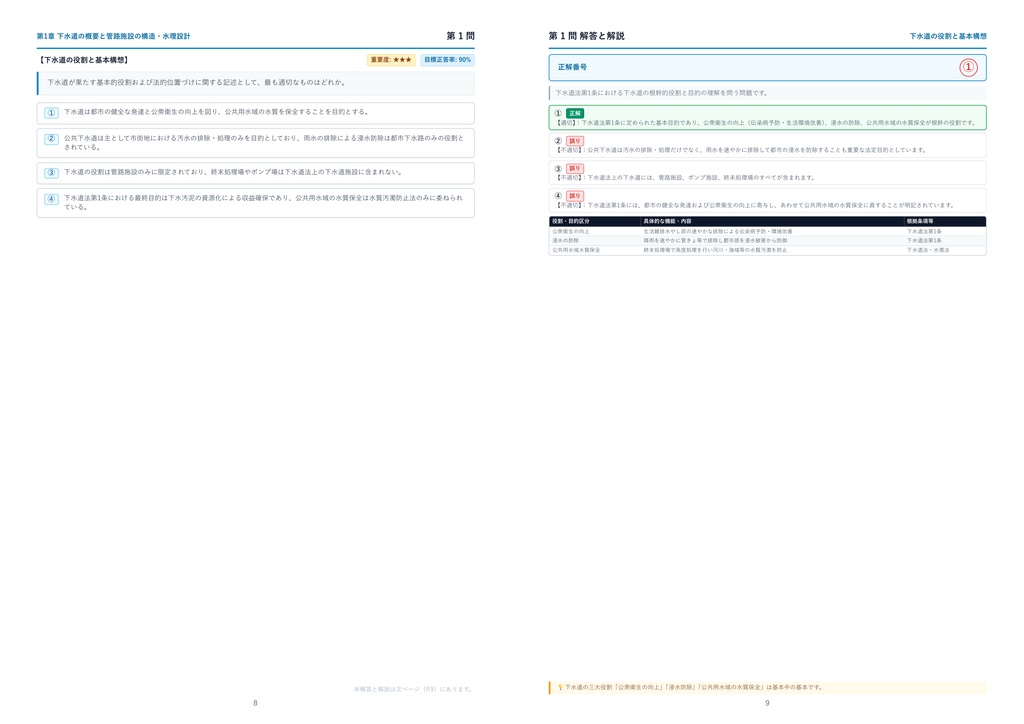Click the 【下水道の役割と基本構想】 section title
This screenshot has width=1024, height=724.
83,60
